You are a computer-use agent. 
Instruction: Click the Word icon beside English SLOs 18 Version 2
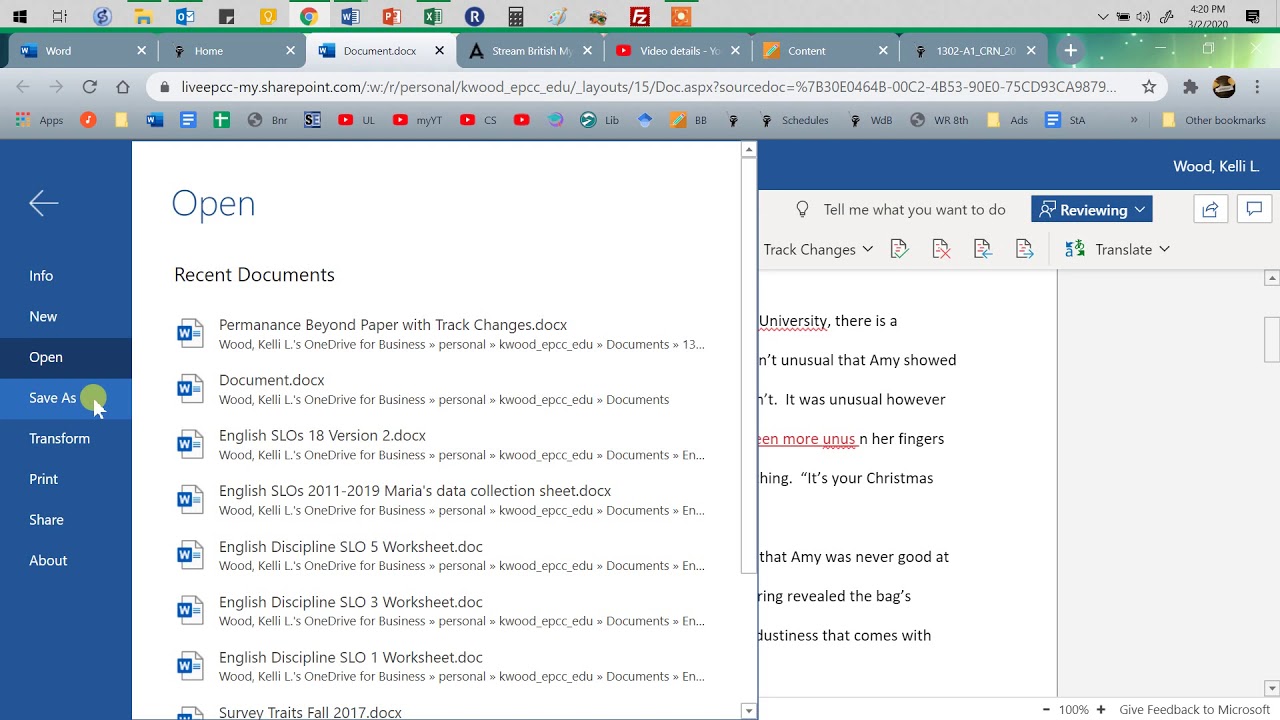(190, 444)
